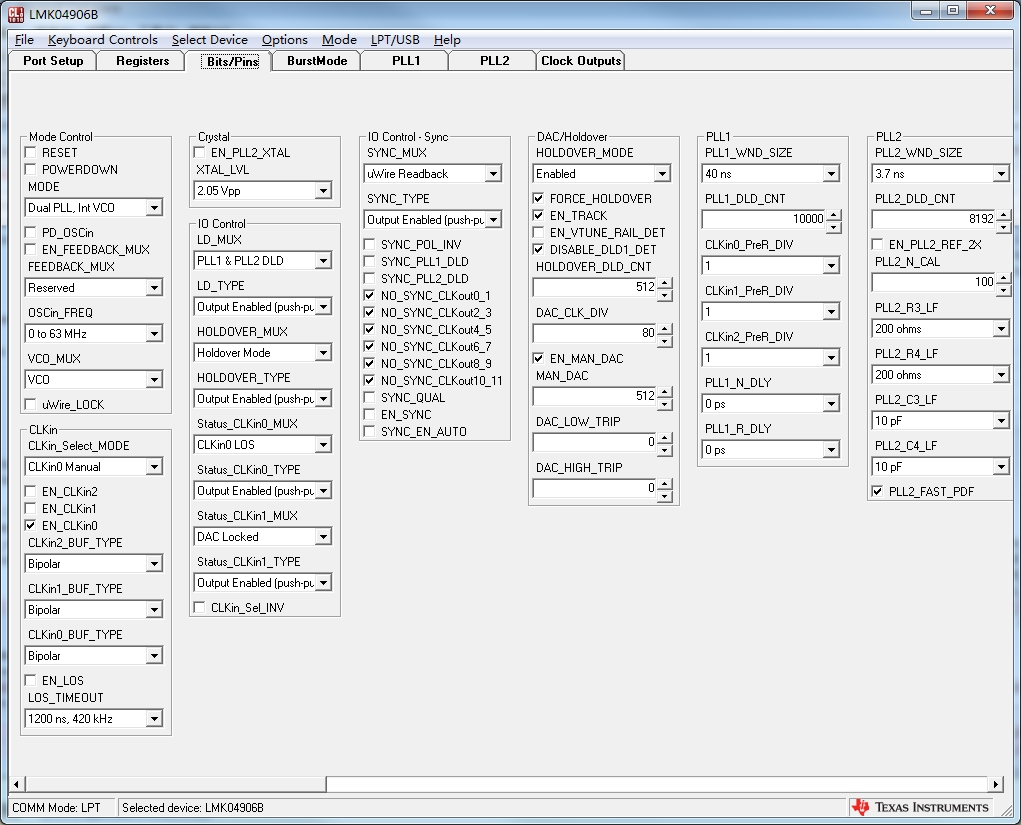Enable EN_FEEDBACK_MUX checkbox
Viewport: 1021px width, 825px height.
[x=30, y=249]
